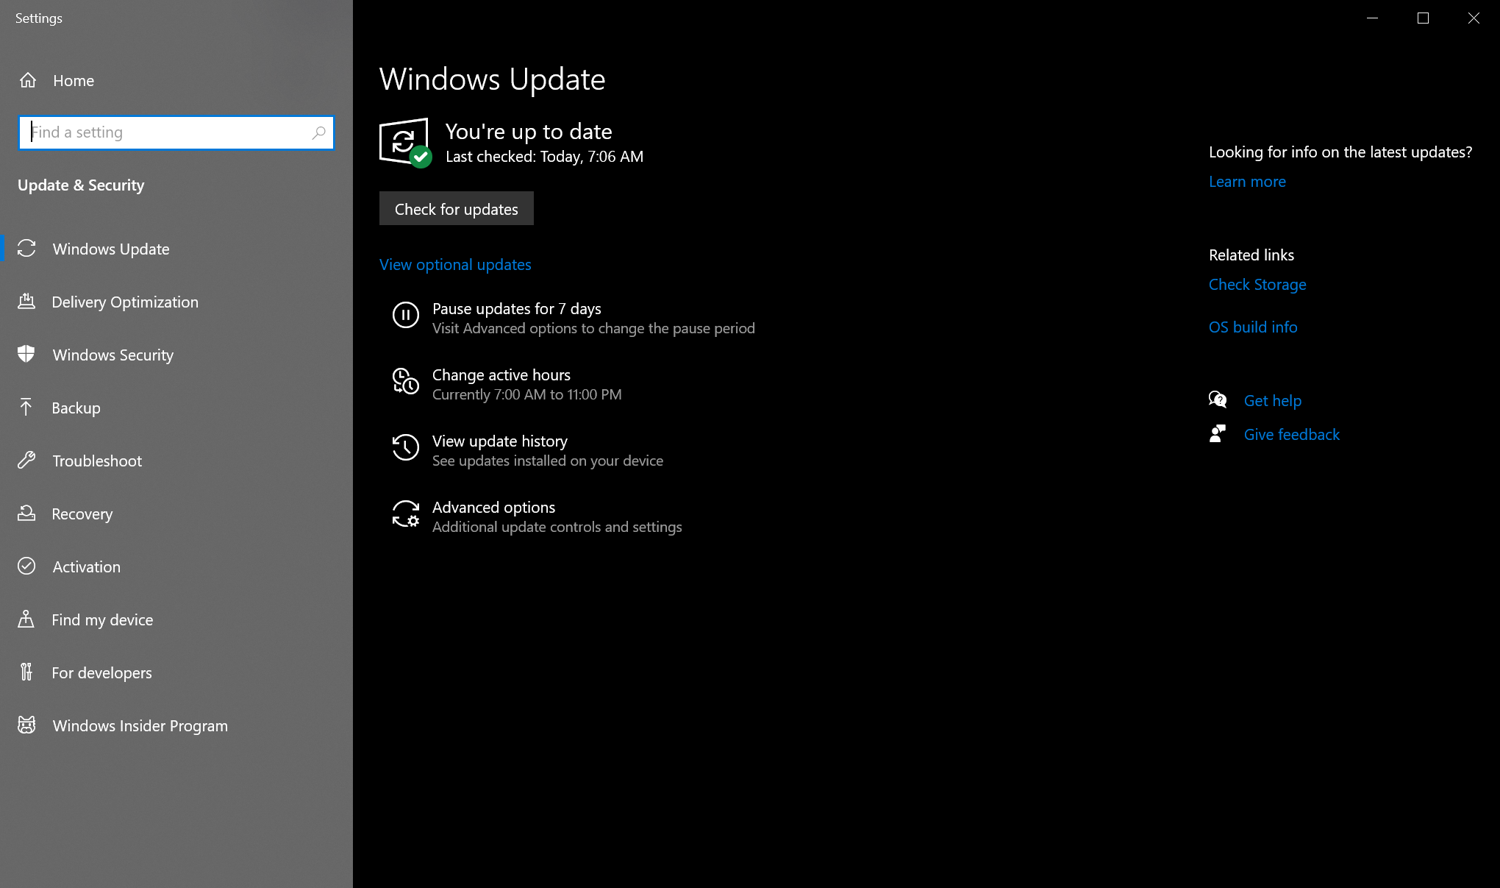Open View optional updates link
The image size is (1500, 888).
coord(455,265)
